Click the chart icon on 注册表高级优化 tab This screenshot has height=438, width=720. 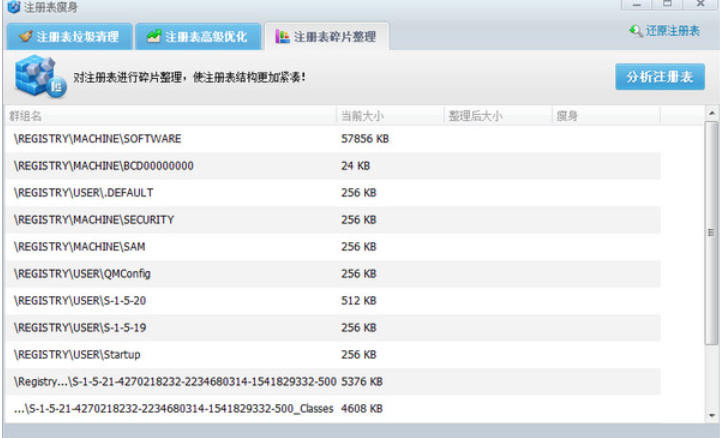[153, 38]
